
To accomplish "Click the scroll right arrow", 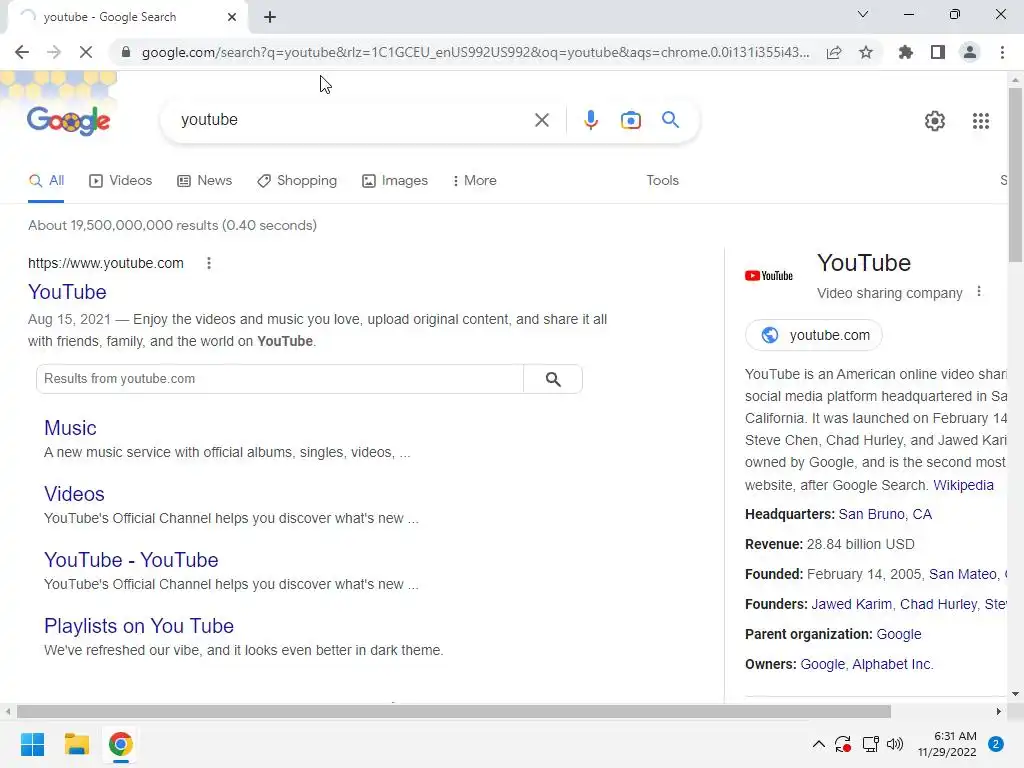I will (x=999, y=711).
